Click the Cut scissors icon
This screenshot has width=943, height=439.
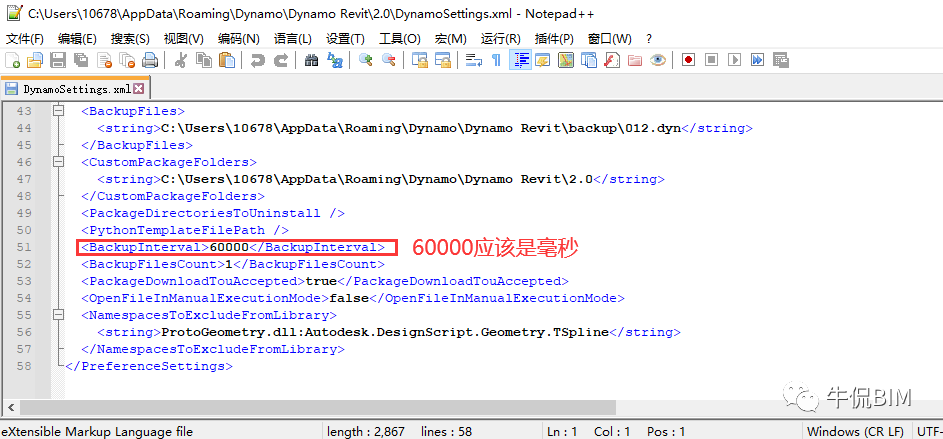180,60
